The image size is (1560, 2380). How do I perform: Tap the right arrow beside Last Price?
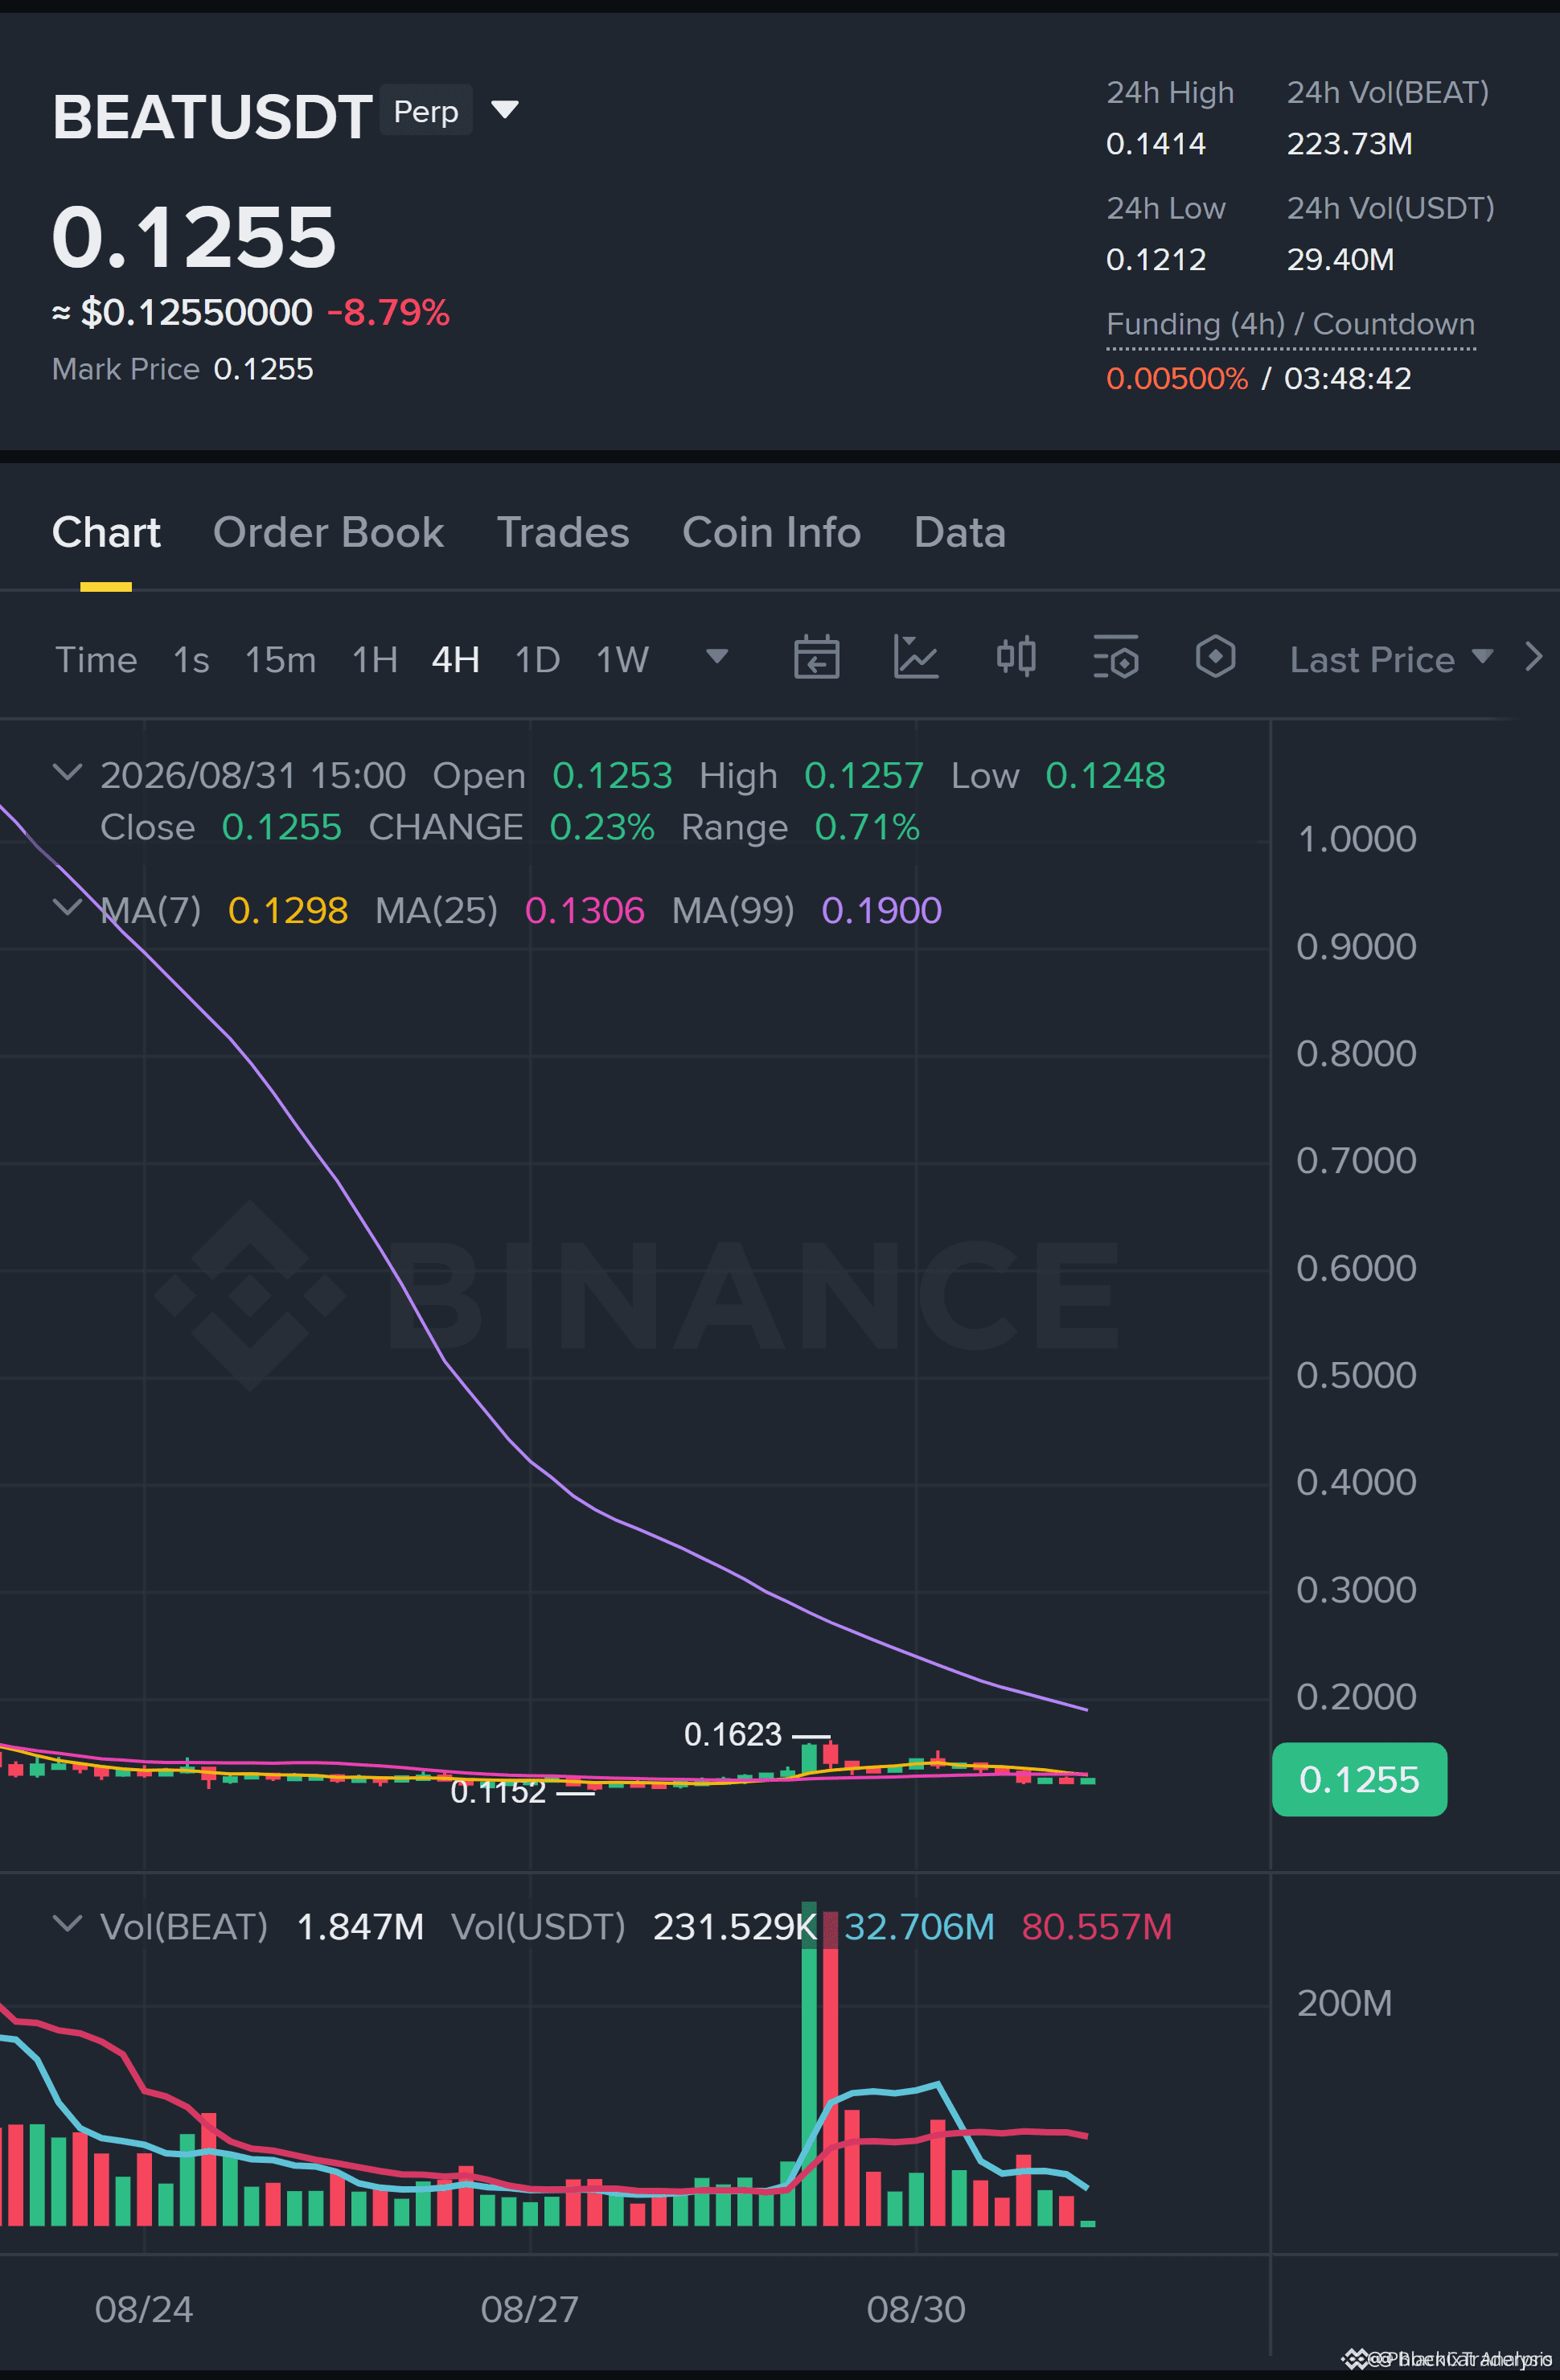[1533, 657]
